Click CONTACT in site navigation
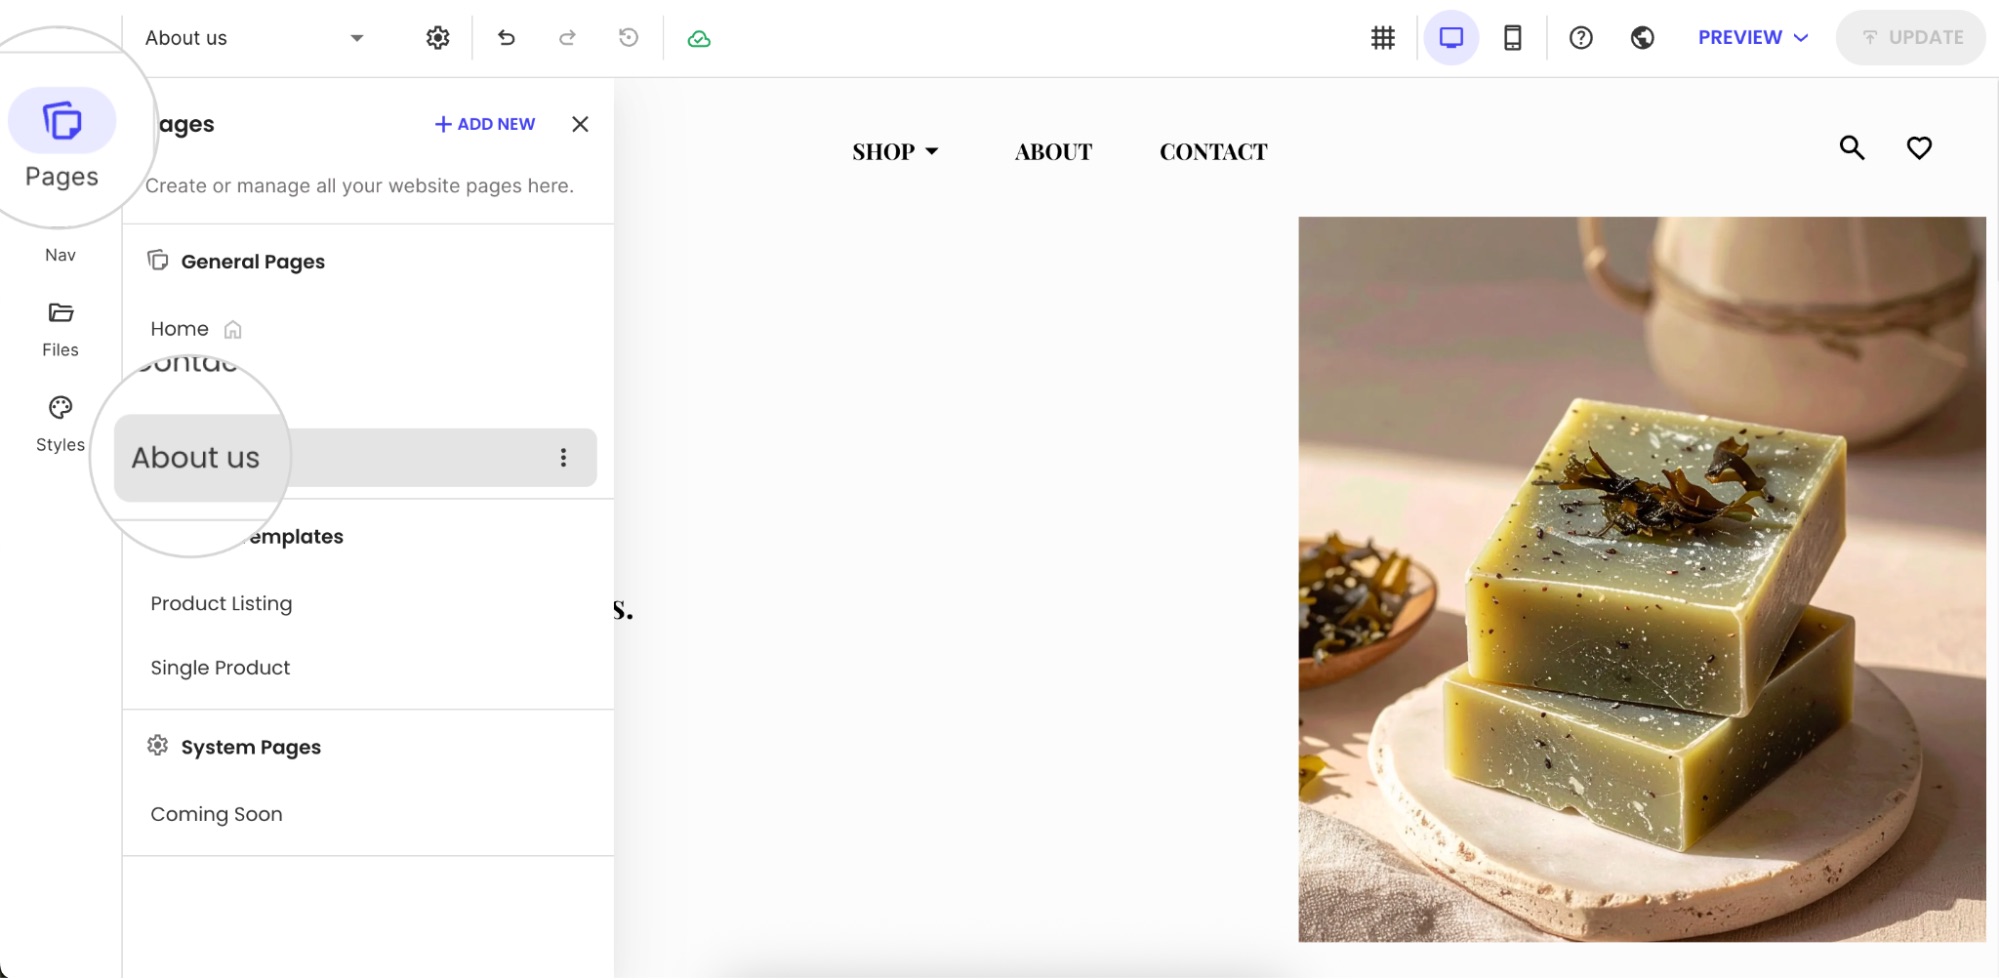 click(1213, 152)
